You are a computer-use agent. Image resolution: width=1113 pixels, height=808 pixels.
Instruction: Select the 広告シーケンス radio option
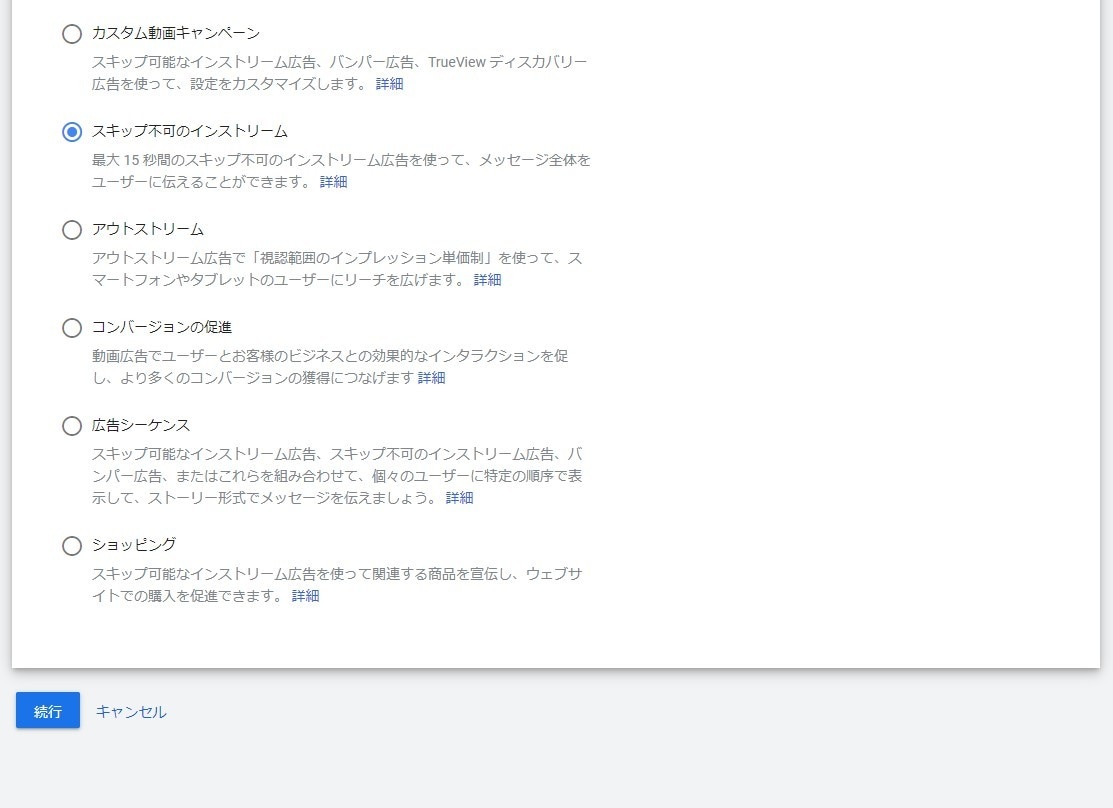[x=72, y=425]
